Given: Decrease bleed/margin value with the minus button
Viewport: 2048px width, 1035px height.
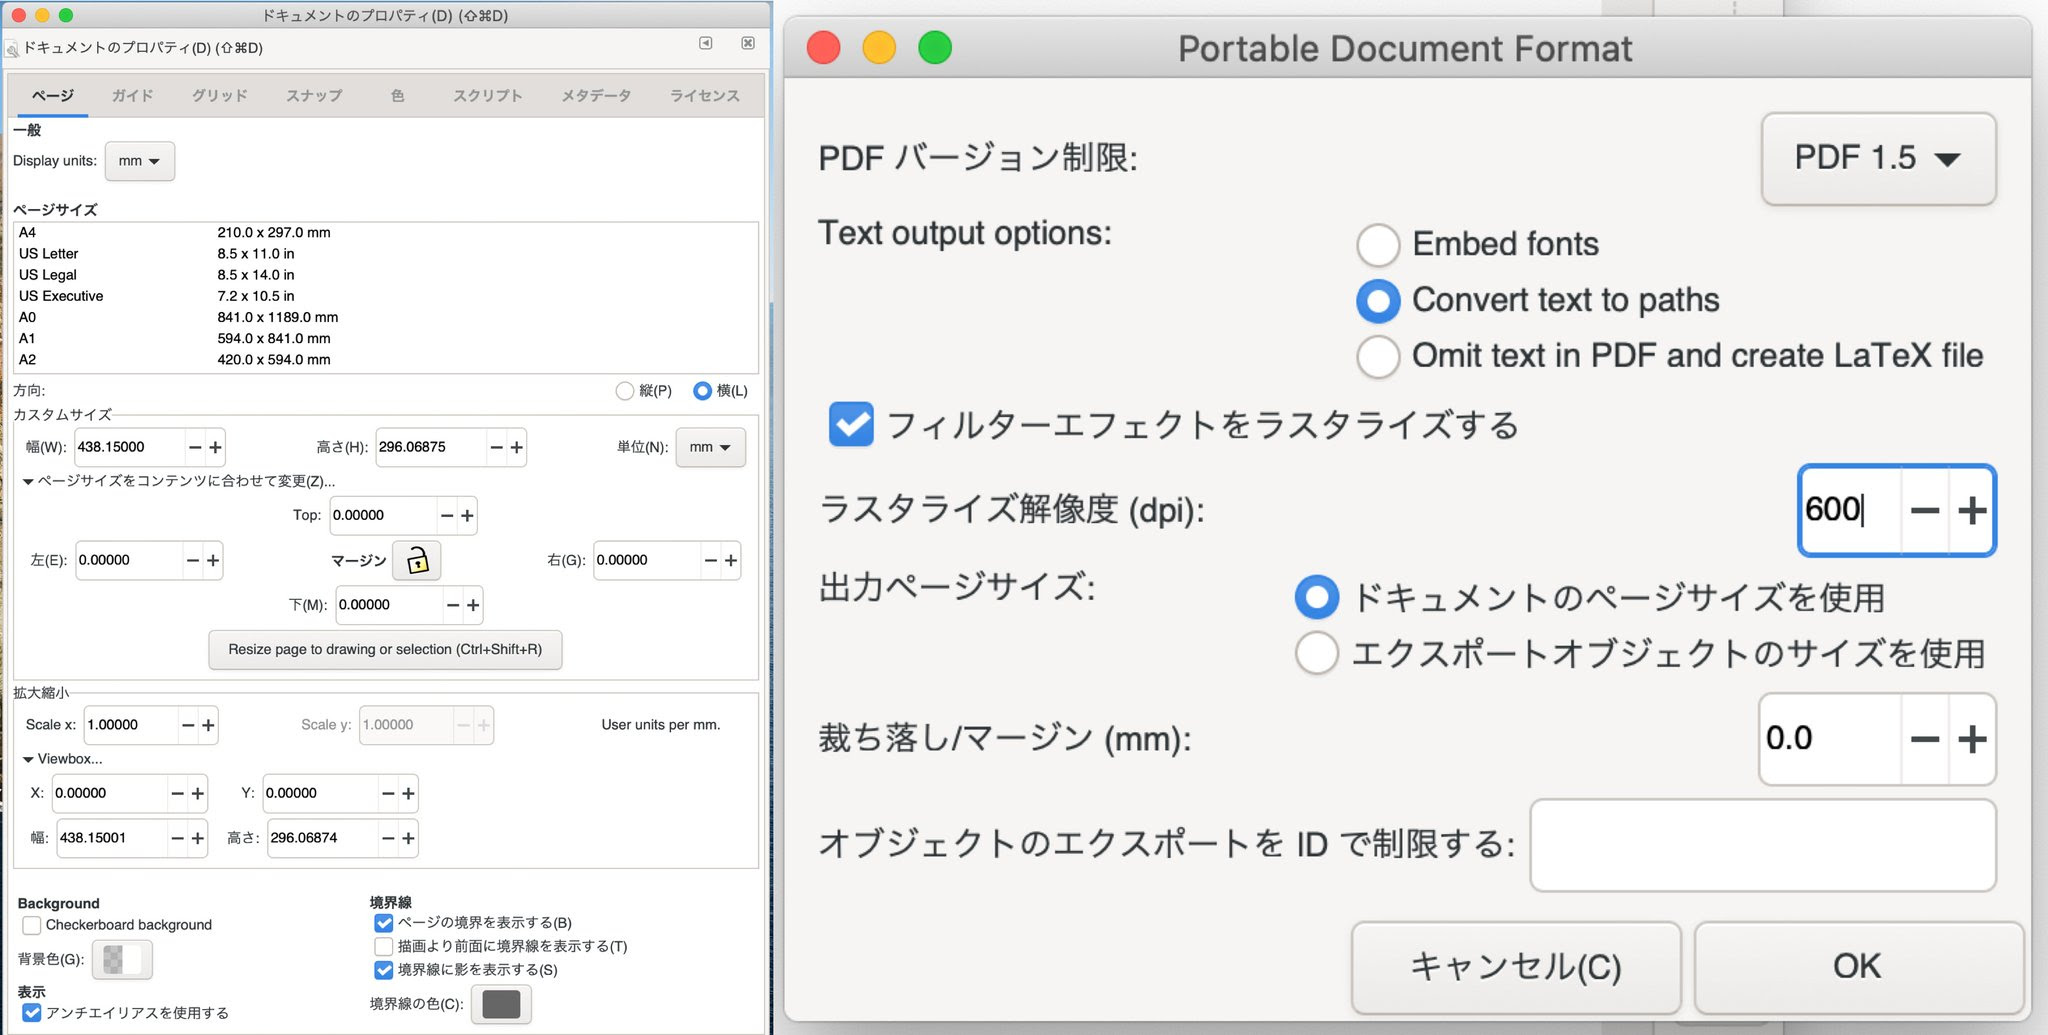Looking at the screenshot, I should click(1923, 739).
